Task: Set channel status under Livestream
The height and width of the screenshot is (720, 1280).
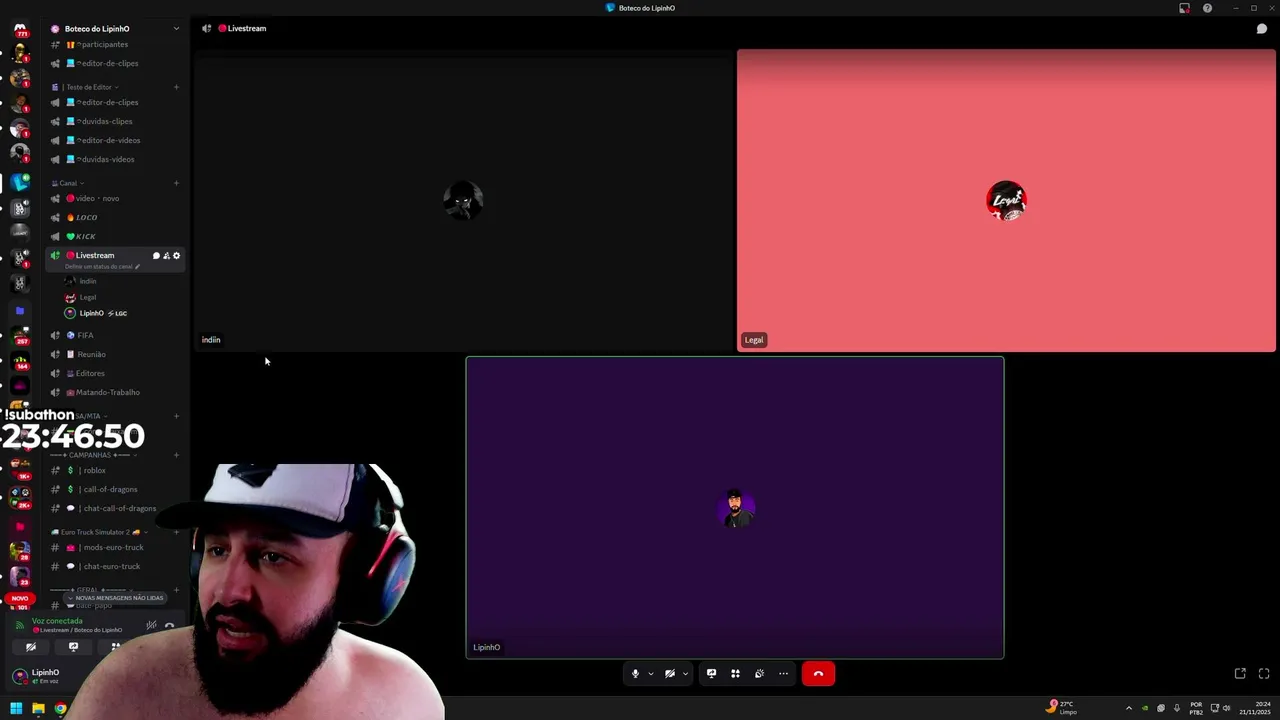Action: point(102,267)
